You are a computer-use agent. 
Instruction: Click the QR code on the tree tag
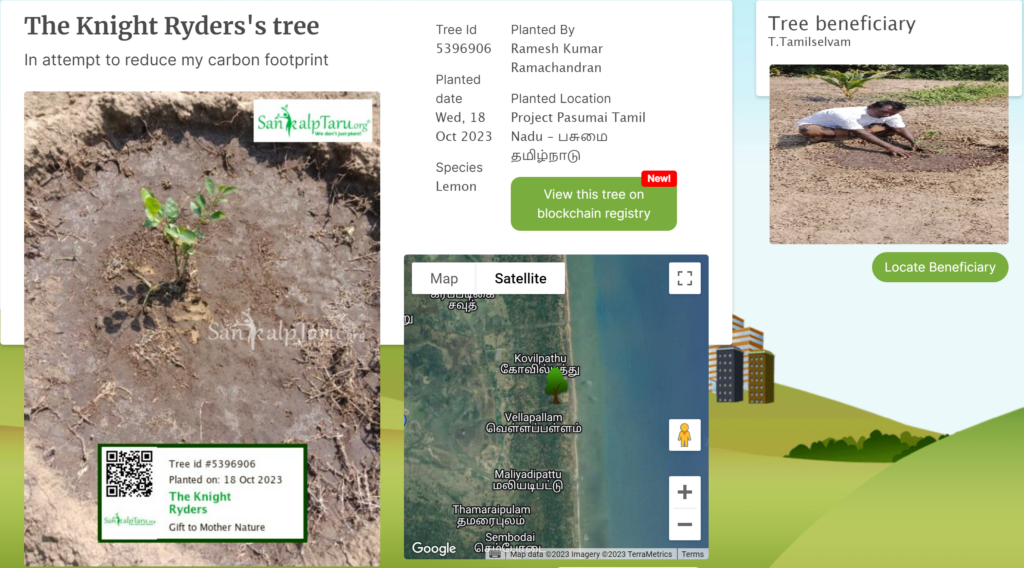(129, 473)
